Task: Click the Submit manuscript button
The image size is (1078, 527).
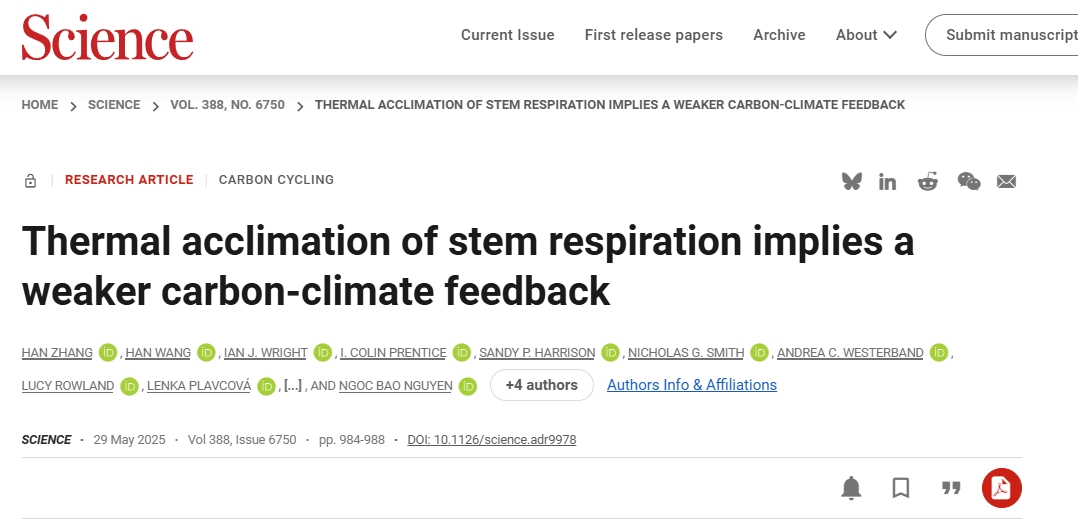Action: click(x=1002, y=35)
